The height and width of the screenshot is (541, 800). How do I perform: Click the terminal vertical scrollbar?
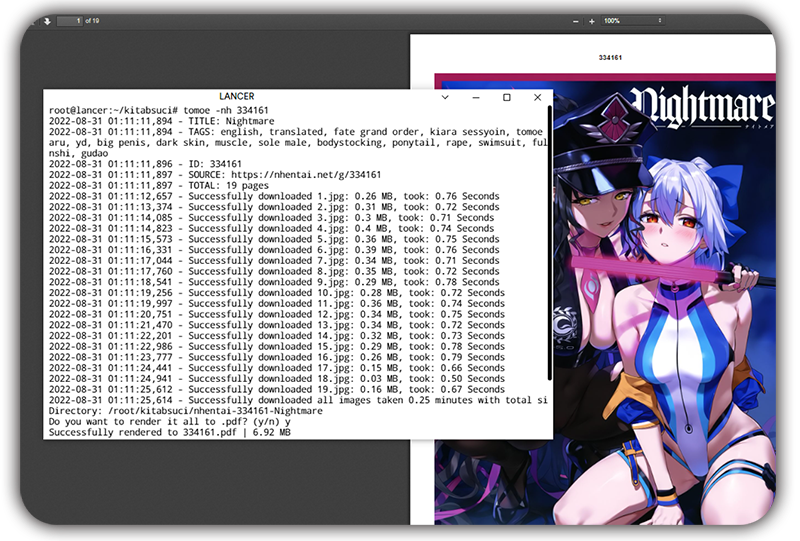(549, 250)
